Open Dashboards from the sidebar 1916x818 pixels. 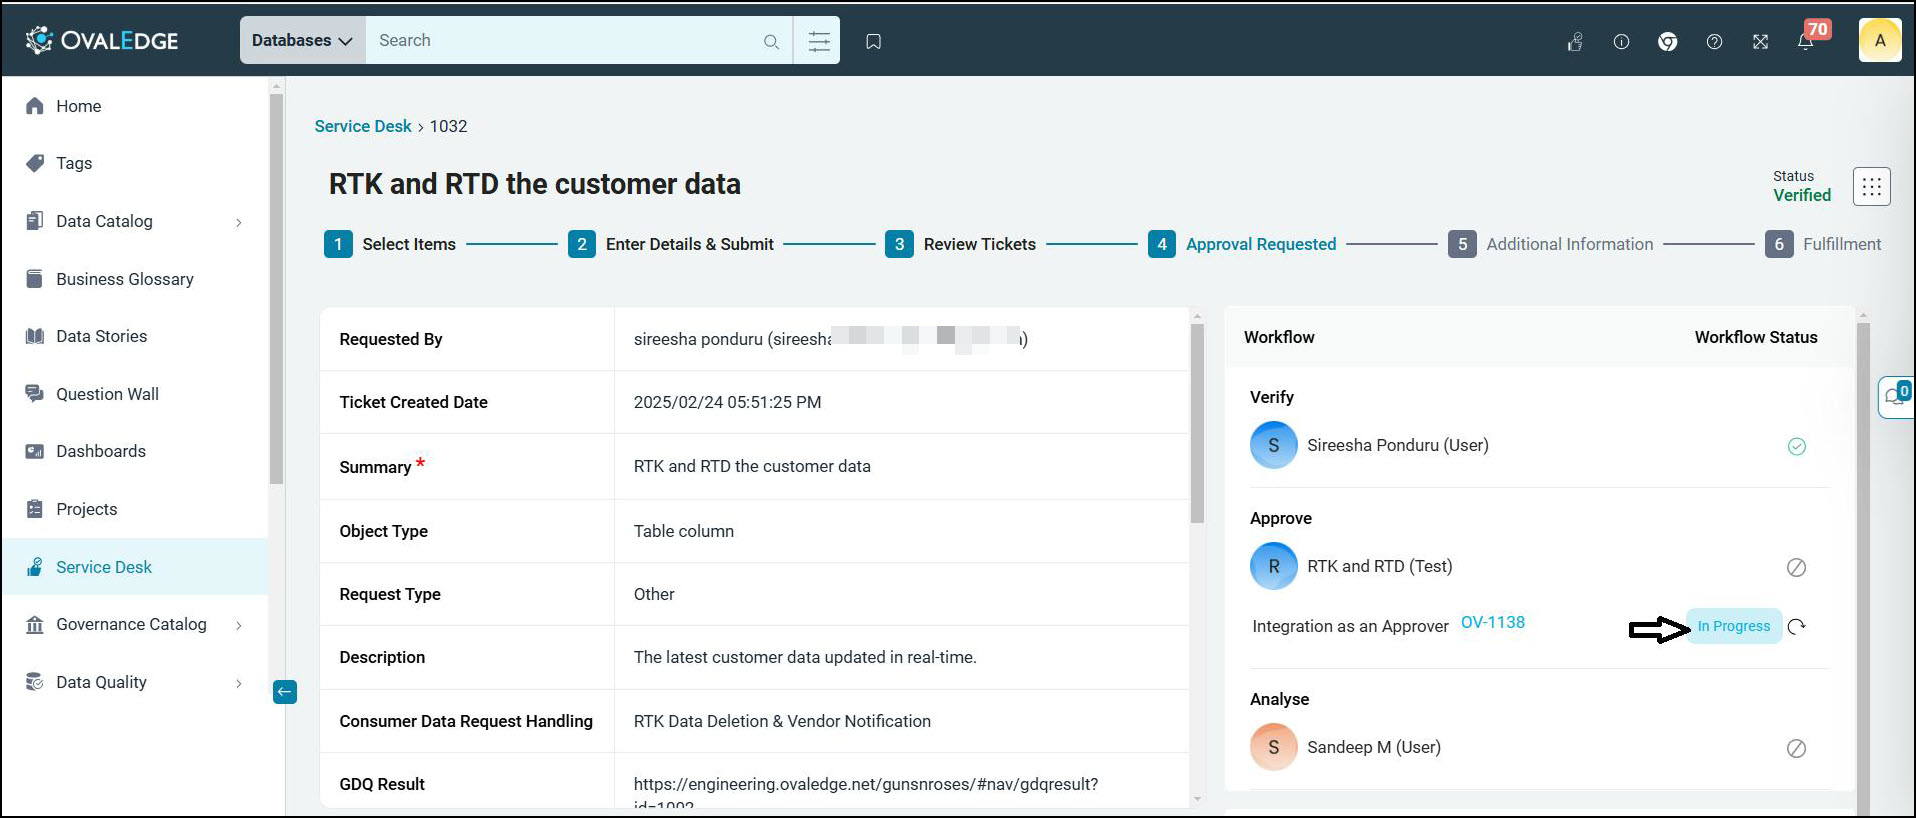click(100, 451)
